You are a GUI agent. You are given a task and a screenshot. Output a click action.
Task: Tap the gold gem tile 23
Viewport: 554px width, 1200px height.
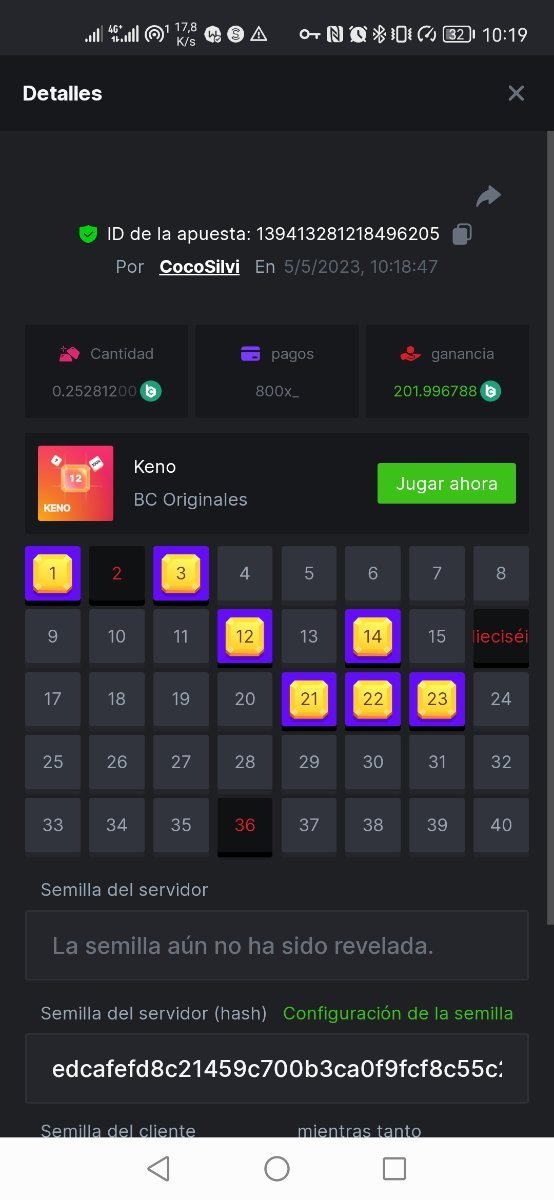click(x=437, y=700)
